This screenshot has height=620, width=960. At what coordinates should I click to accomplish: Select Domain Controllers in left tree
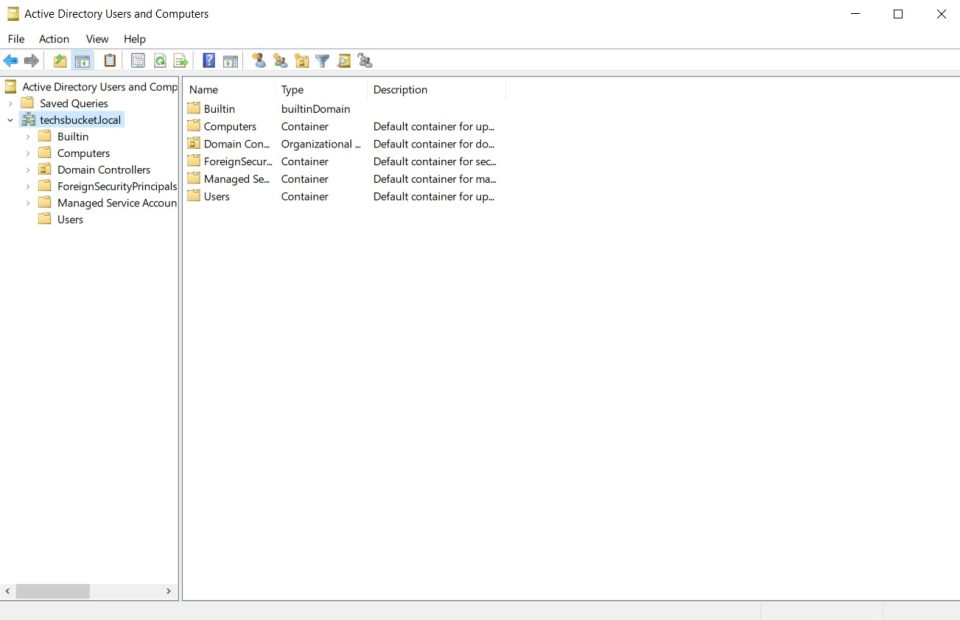pos(103,170)
